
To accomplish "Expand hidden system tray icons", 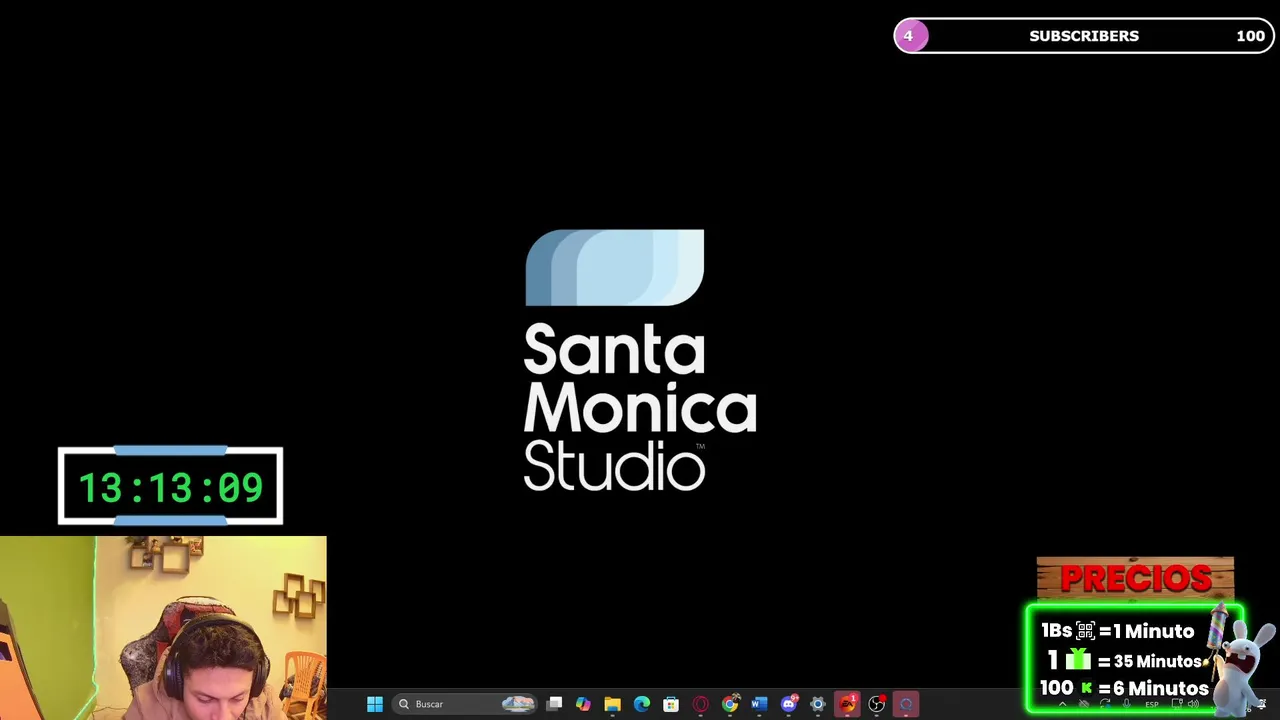I will 1063,704.
